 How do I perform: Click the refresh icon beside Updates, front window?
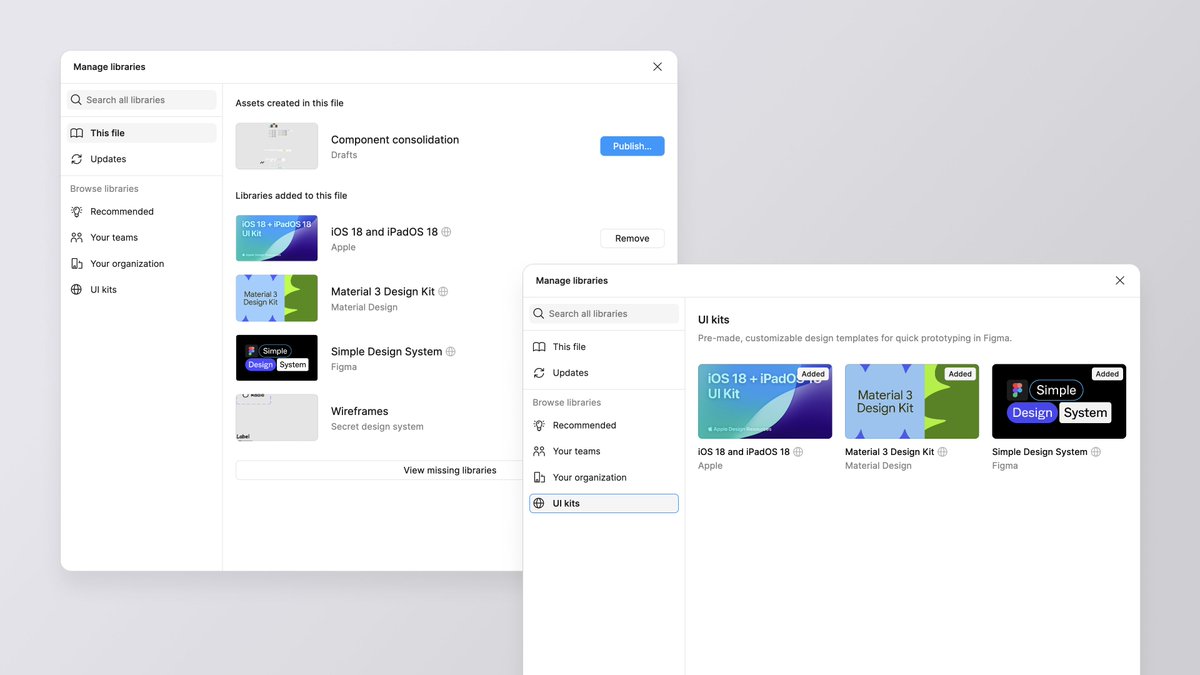click(539, 373)
